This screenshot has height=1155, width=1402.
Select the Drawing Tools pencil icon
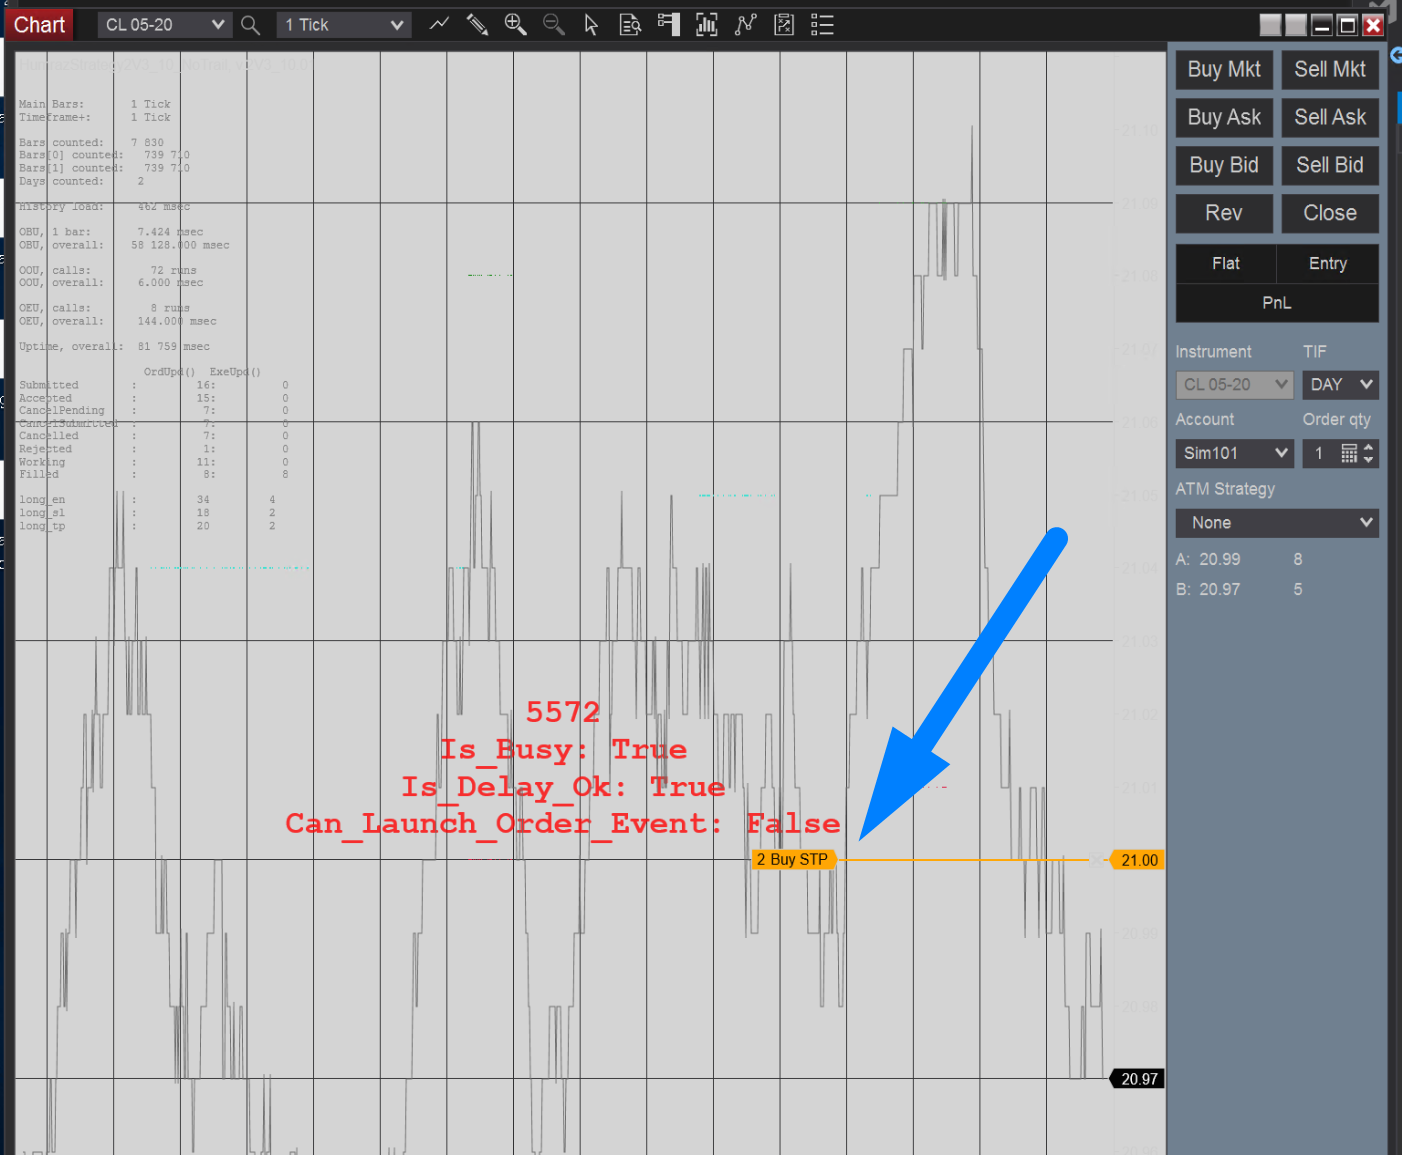coord(477,25)
